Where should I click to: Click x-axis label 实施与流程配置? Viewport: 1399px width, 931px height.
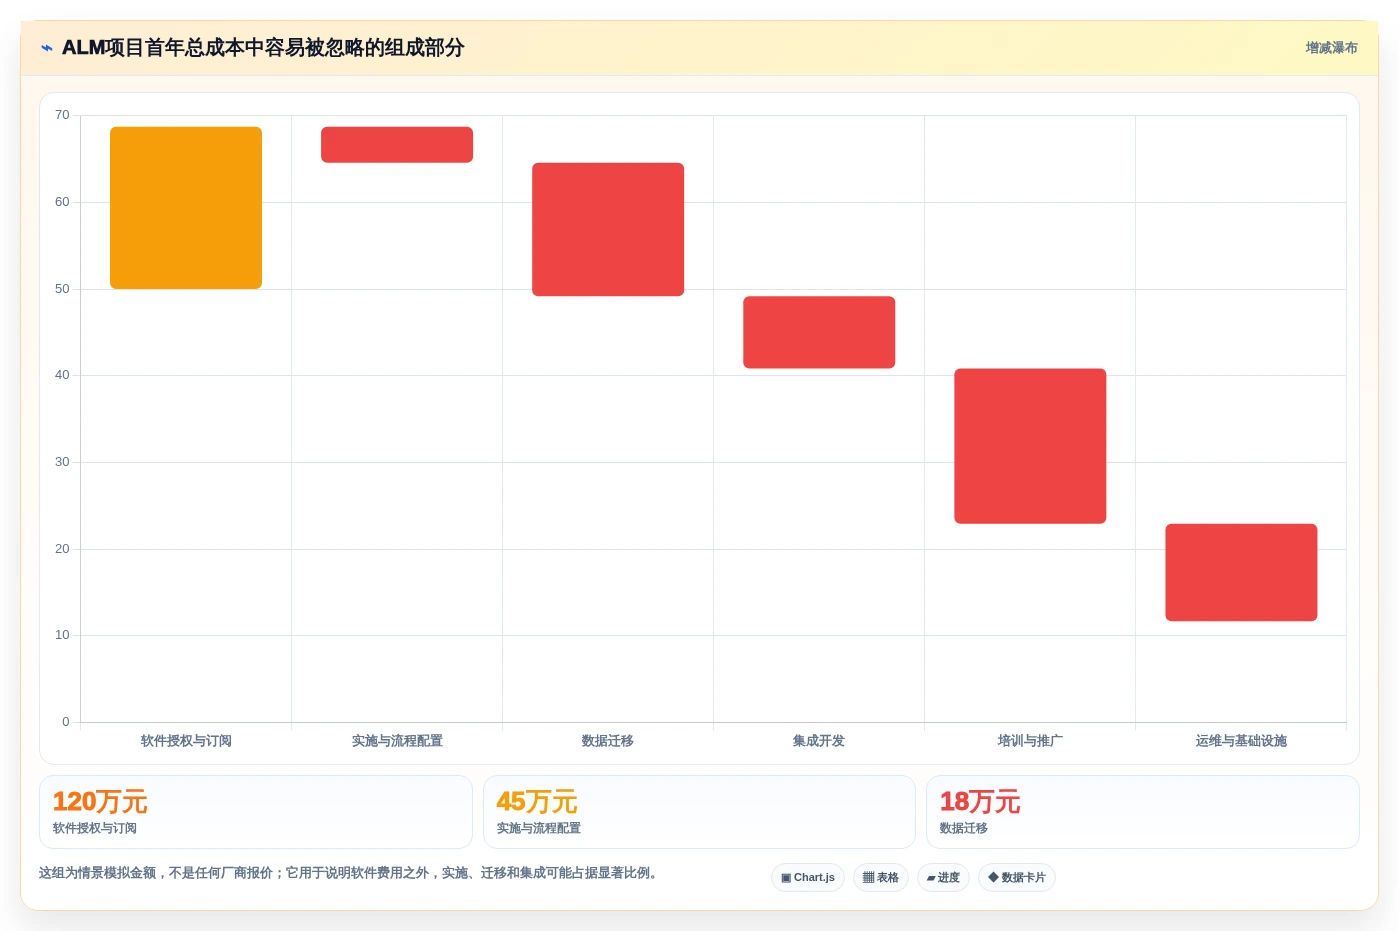point(397,741)
